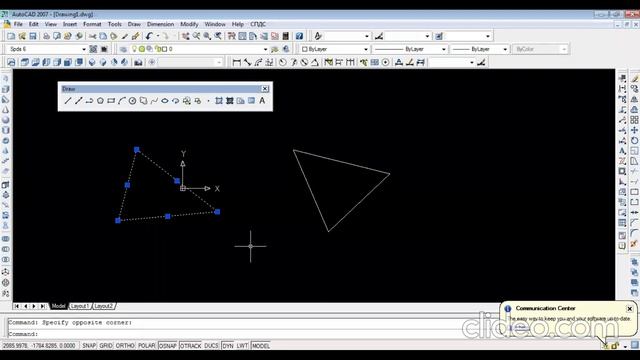Click the Plot (print) icon

(46, 36)
